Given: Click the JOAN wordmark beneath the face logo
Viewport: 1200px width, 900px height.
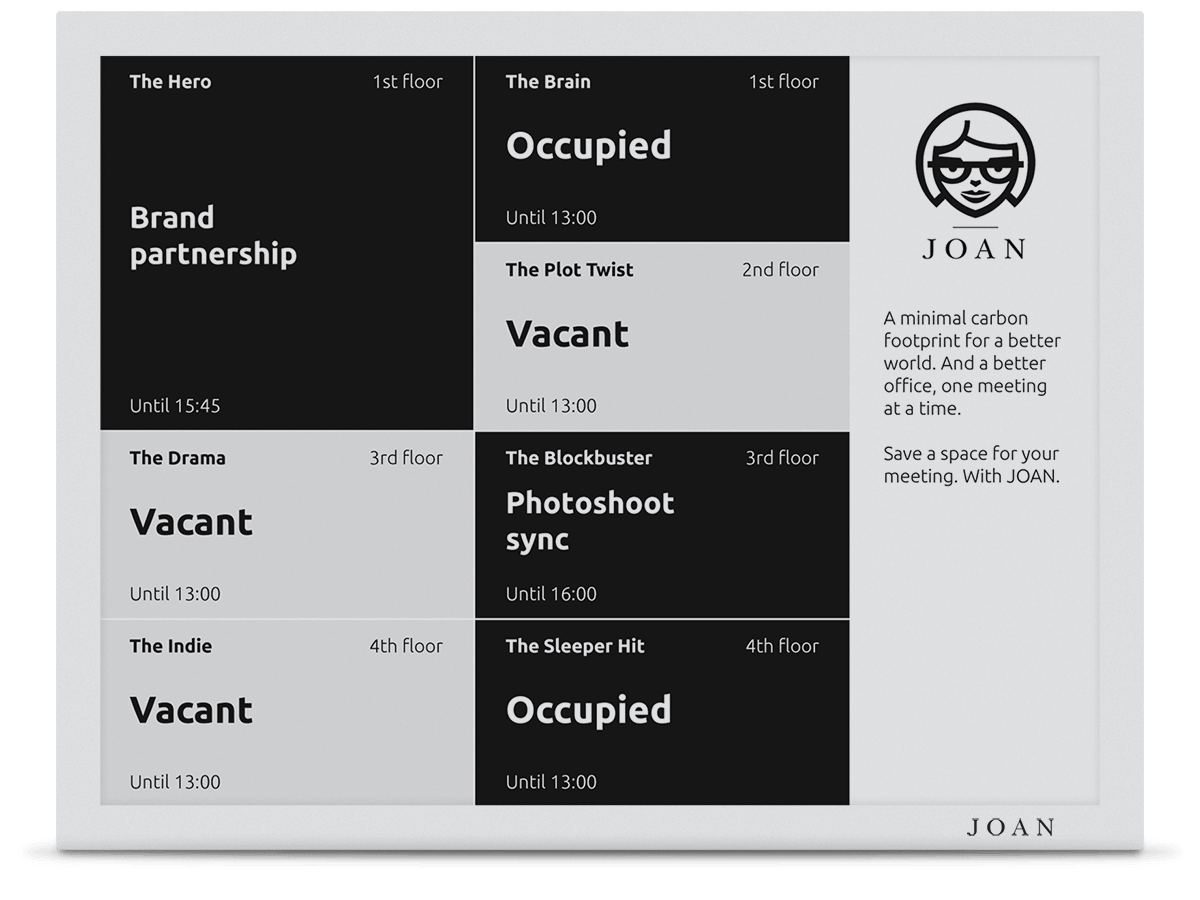Looking at the screenshot, I should click(975, 249).
